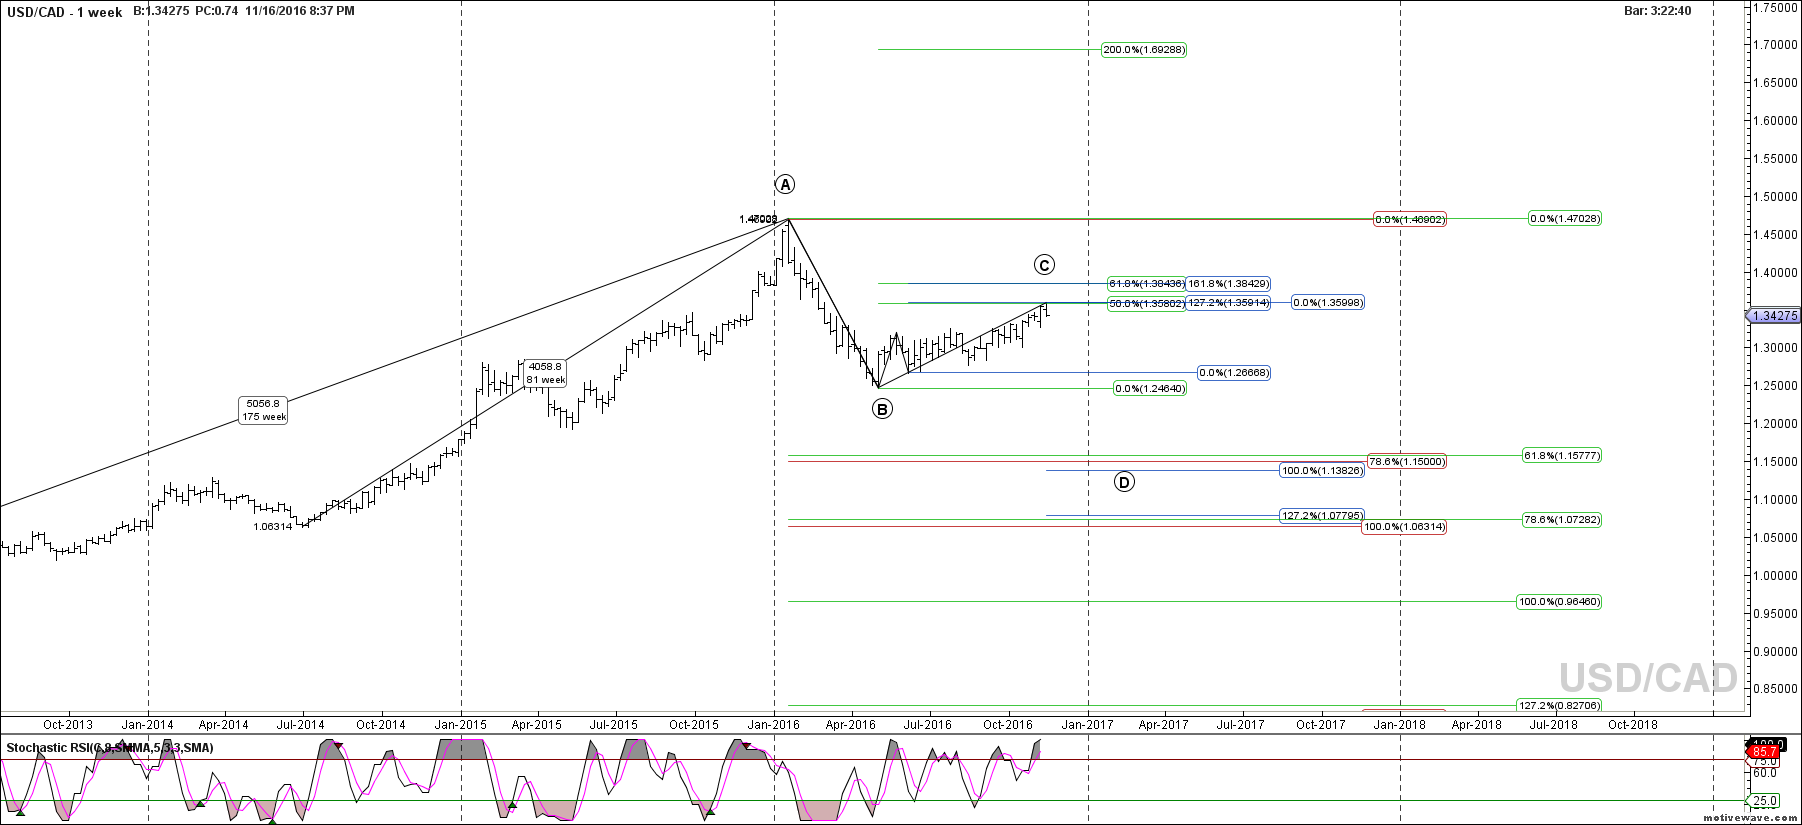Click the Bar: 3:22:40 countdown text

coord(1658,11)
